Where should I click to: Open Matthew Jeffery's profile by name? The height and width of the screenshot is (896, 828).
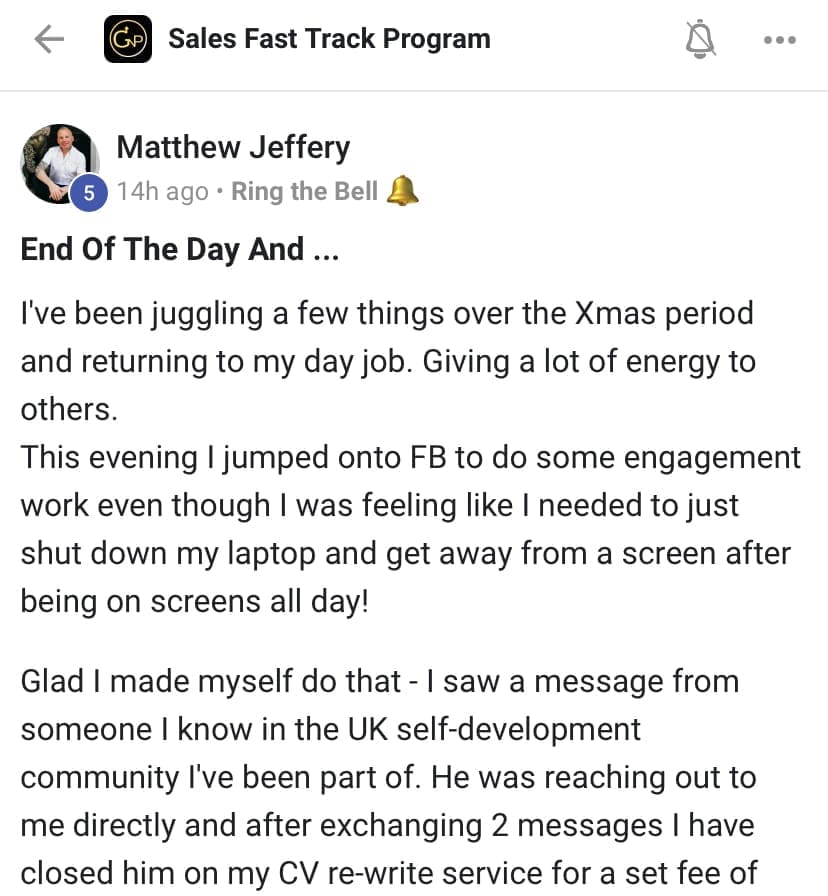[233, 148]
